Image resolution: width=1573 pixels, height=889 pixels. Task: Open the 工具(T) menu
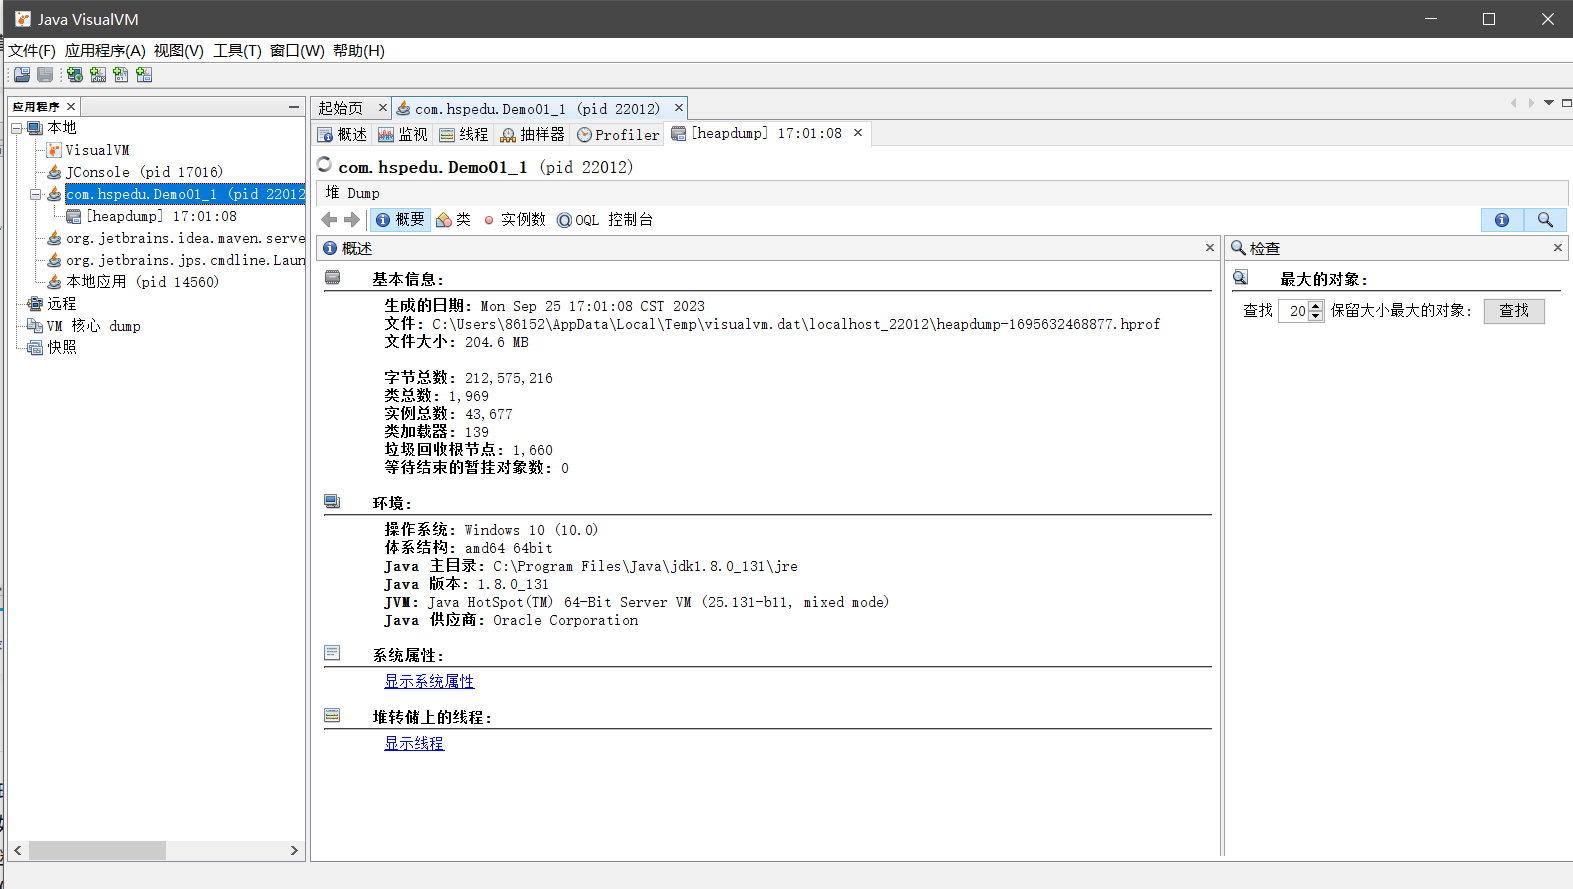click(x=237, y=50)
